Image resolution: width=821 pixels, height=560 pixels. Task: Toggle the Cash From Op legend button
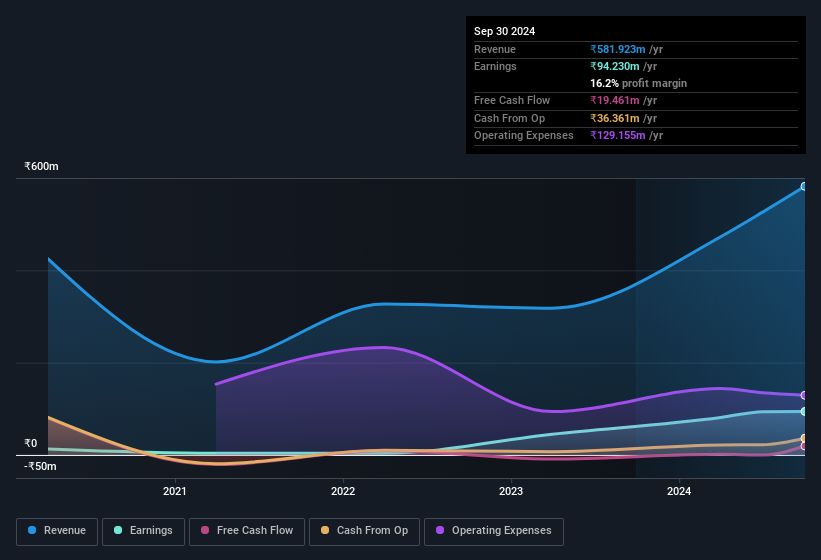[x=364, y=531]
